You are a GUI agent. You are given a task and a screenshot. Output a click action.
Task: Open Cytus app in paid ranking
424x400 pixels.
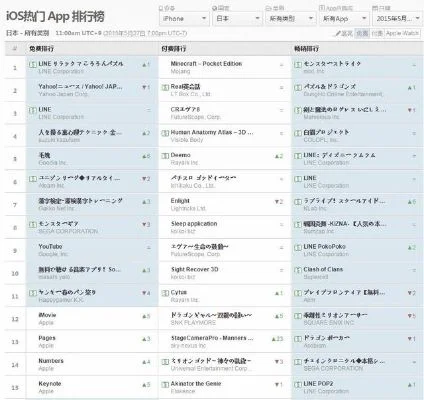(179, 292)
